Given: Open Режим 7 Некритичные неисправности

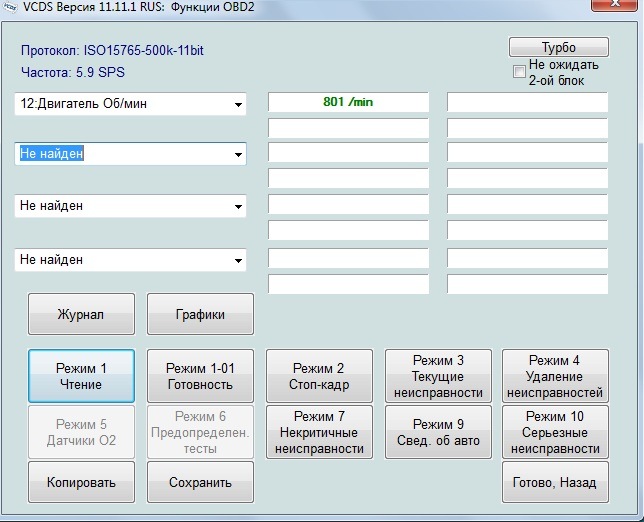Looking at the screenshot, I should point(320,432).
